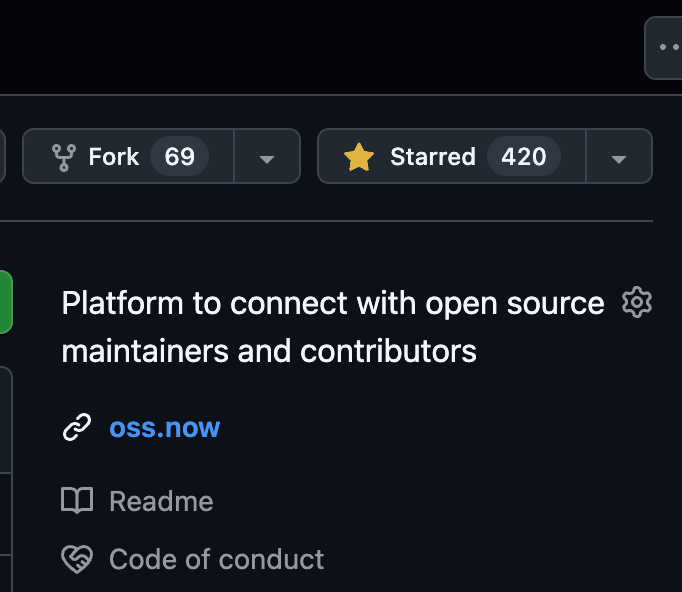The image size is (682, 592).
Task: Click the Code of conduct heart icon
Action: (77, 559)
